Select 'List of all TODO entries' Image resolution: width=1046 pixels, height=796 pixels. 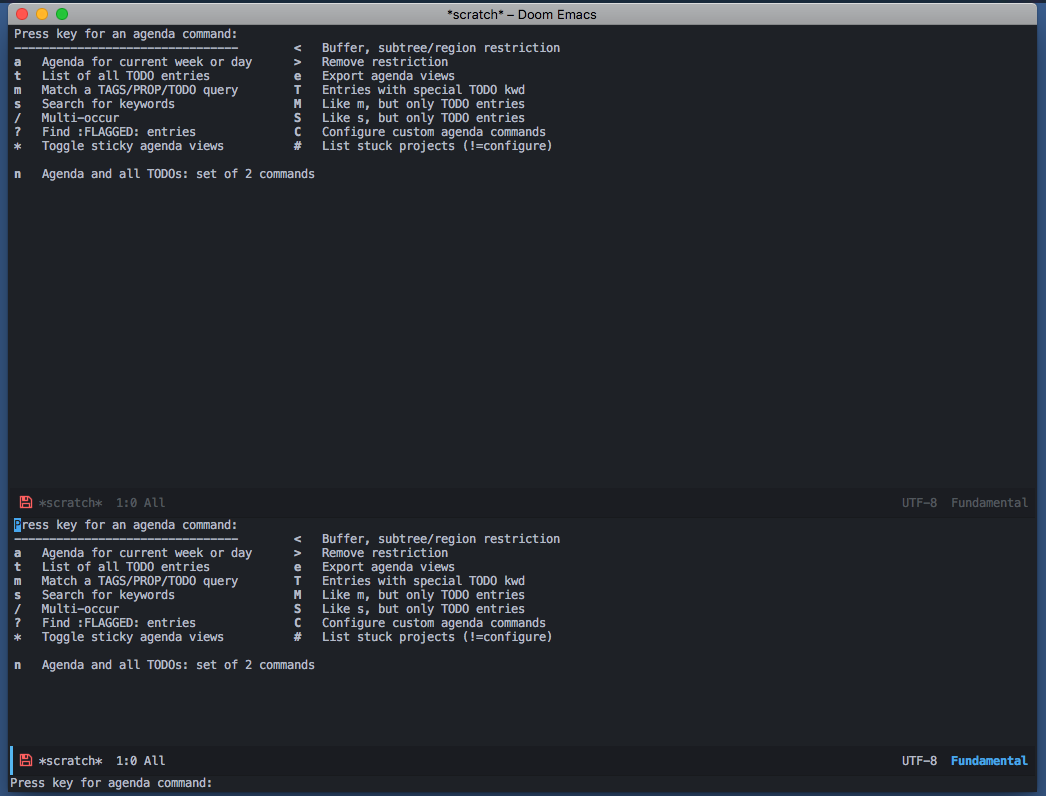tap(127, 75)
